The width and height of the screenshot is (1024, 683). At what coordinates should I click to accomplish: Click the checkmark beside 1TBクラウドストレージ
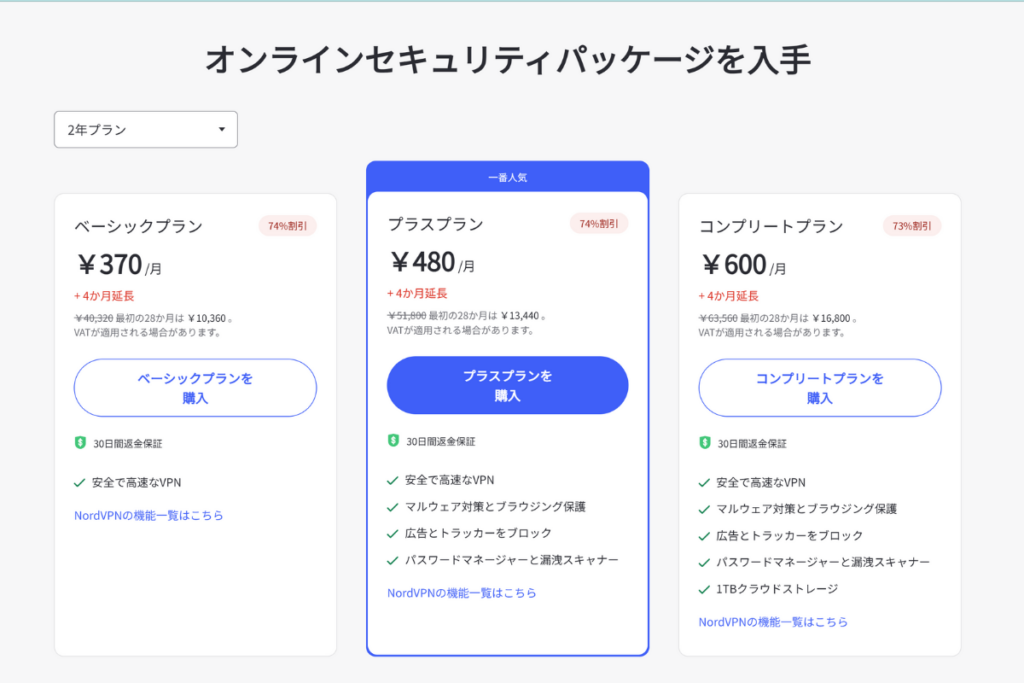(x=705, y=589)
